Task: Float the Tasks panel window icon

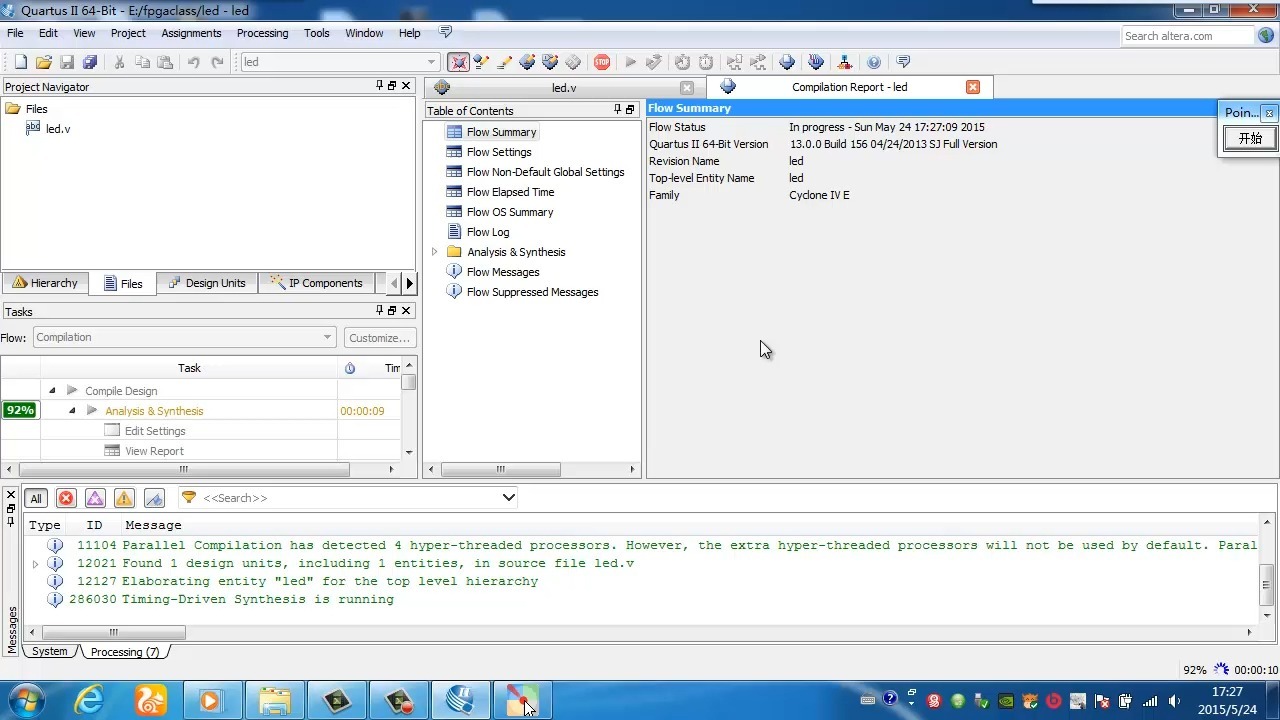Action: point(392,311)
